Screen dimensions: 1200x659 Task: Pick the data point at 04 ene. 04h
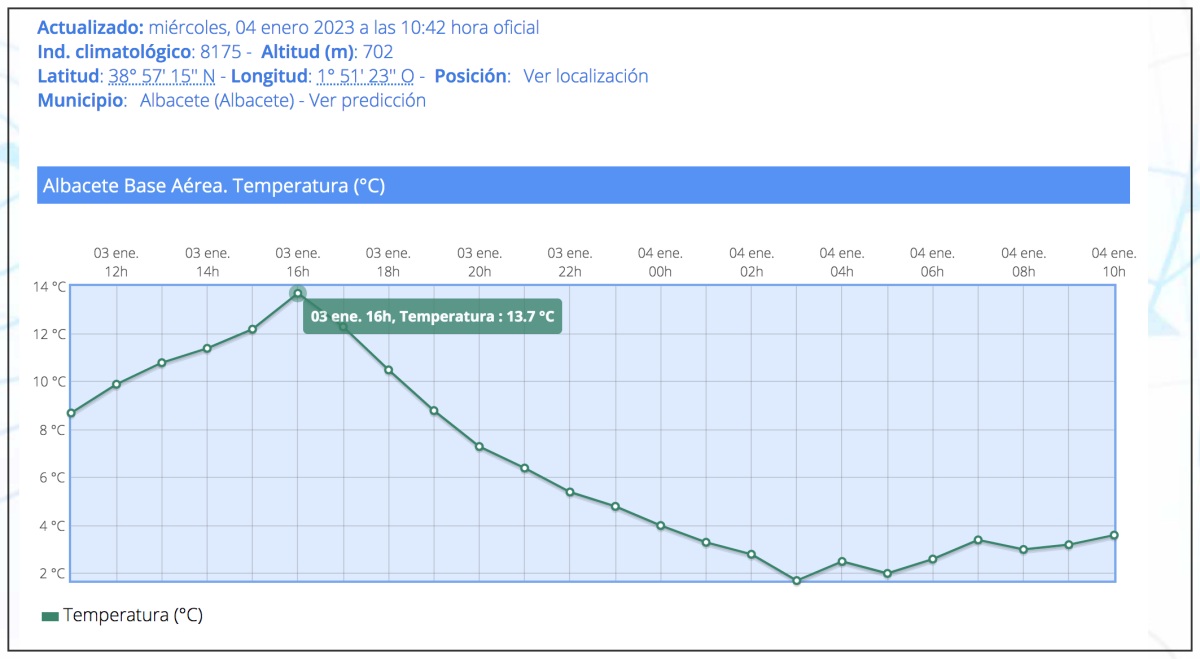(x=842, y=561)
